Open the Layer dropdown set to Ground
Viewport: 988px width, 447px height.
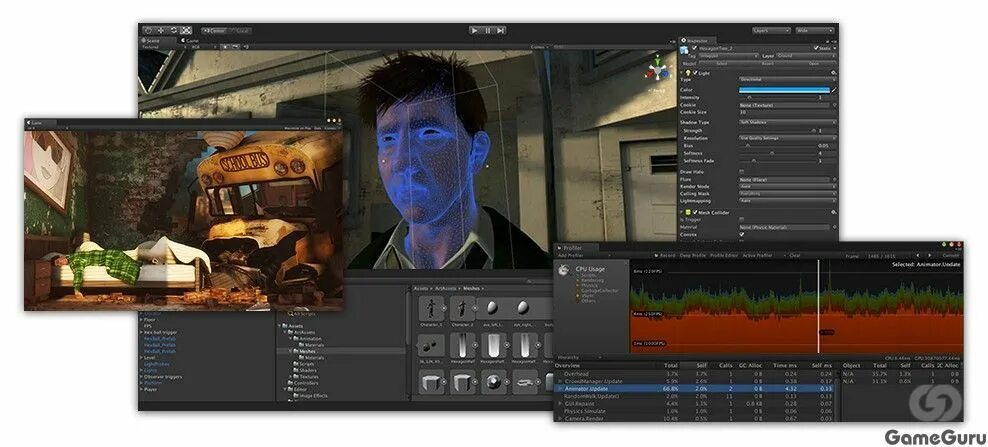(806, 55)
